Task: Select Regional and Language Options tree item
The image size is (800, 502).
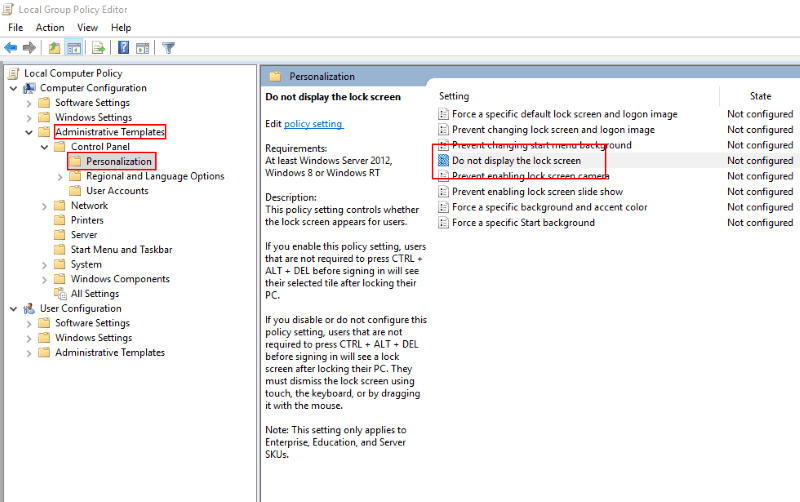Action: (155, 177)
